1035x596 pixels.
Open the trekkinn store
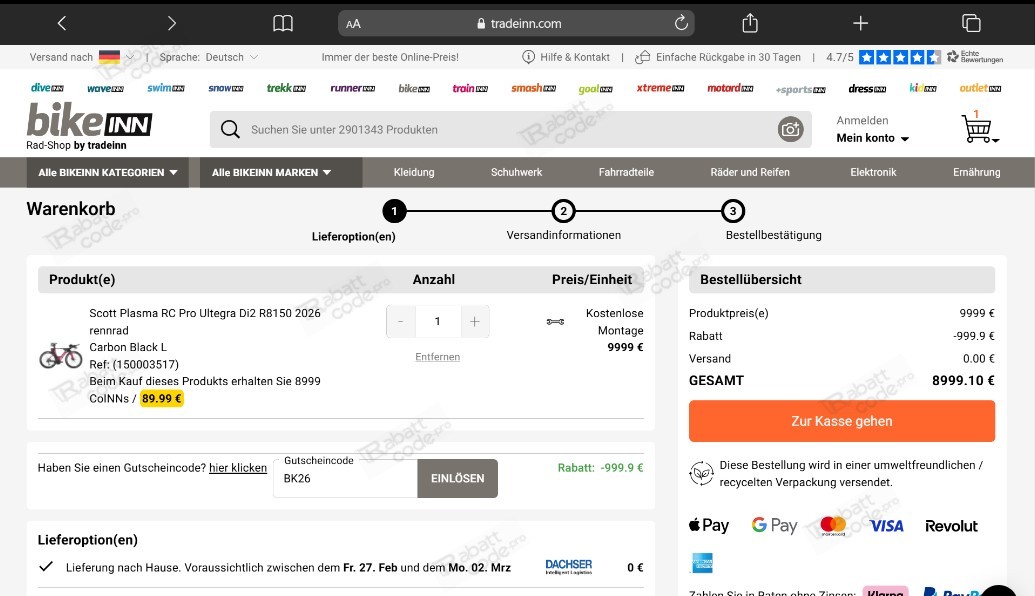[286, 88]
